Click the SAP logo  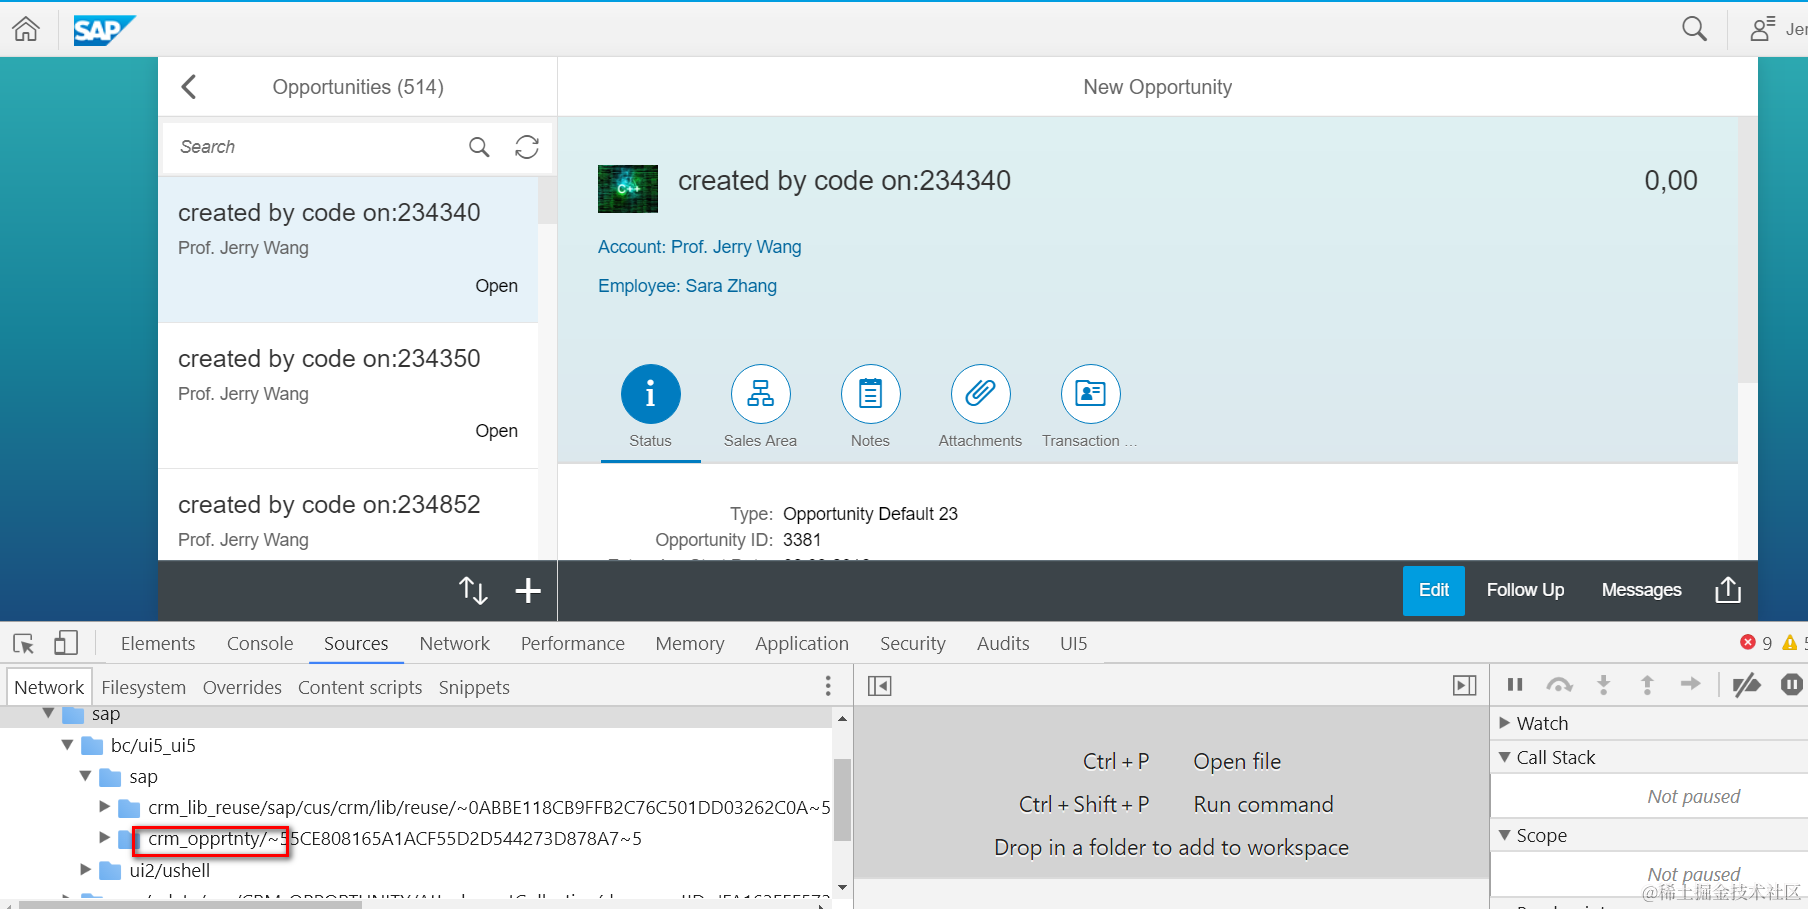pyautogui.click(x=104, y=30)
